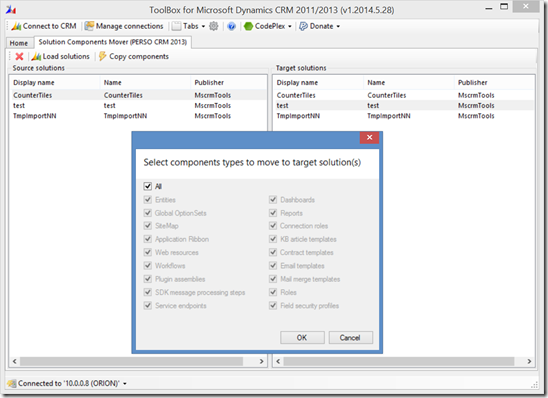Minimize the ToolBox window
The height and width of the screenshot is (398, 548).
point(489,8)
